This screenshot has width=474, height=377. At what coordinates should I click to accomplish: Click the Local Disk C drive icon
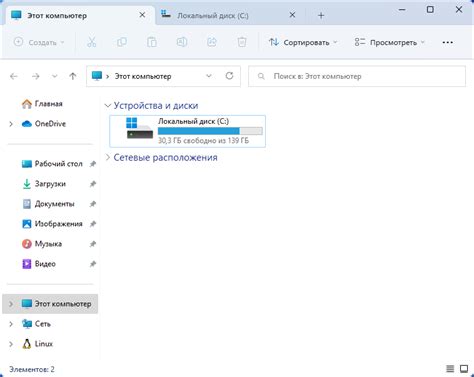139,128
